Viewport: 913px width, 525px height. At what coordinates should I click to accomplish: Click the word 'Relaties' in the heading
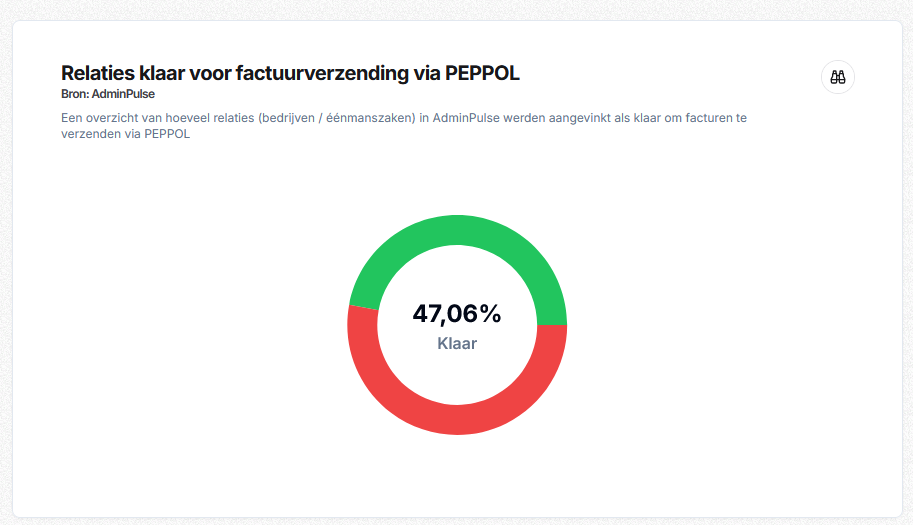[x=95, y=73]
